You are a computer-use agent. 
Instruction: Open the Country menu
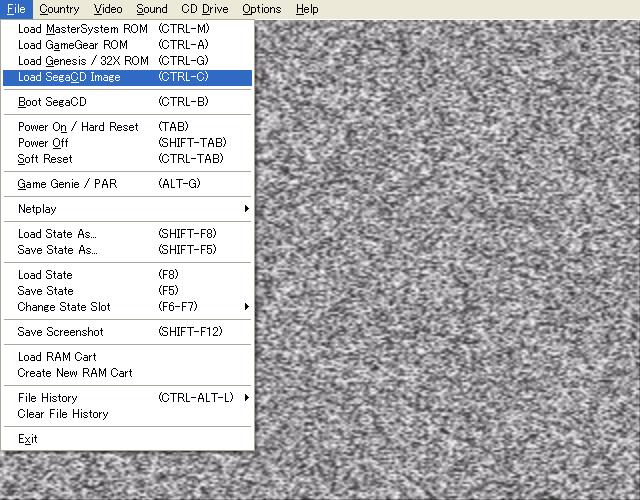click(x=59, y=9)
